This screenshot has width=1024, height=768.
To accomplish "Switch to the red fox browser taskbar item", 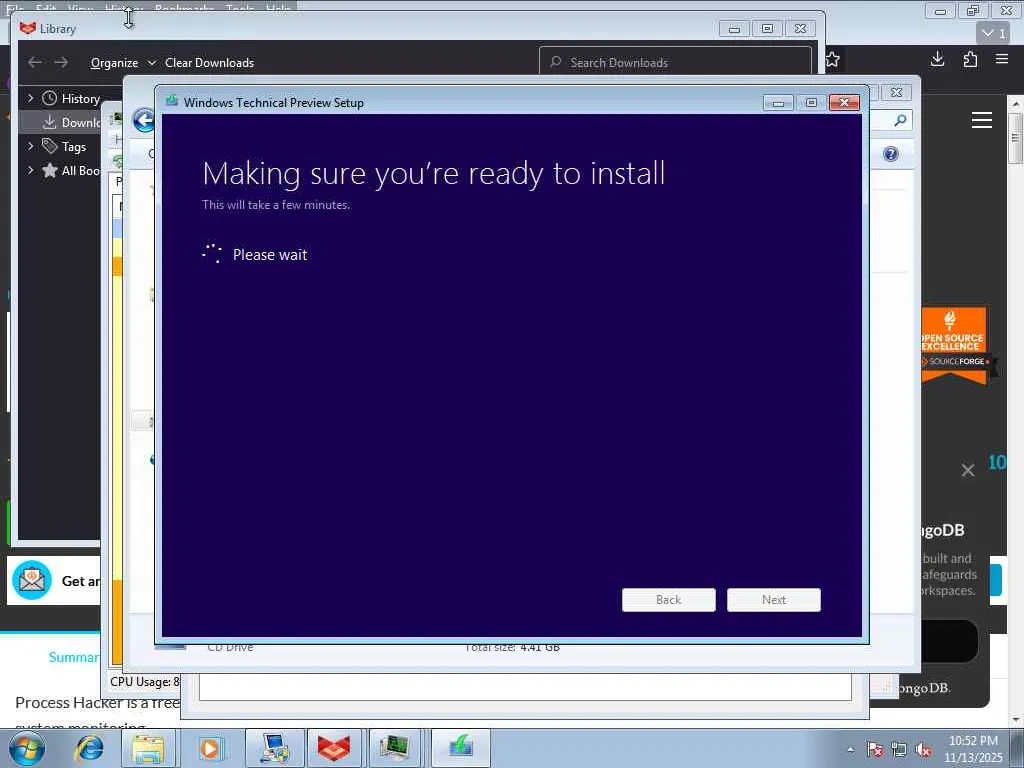I will coord(334,748).
